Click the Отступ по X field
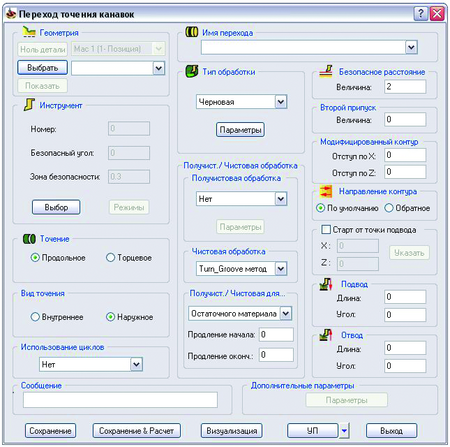This screenshot has height=447, width=450. tap(405, 155)
